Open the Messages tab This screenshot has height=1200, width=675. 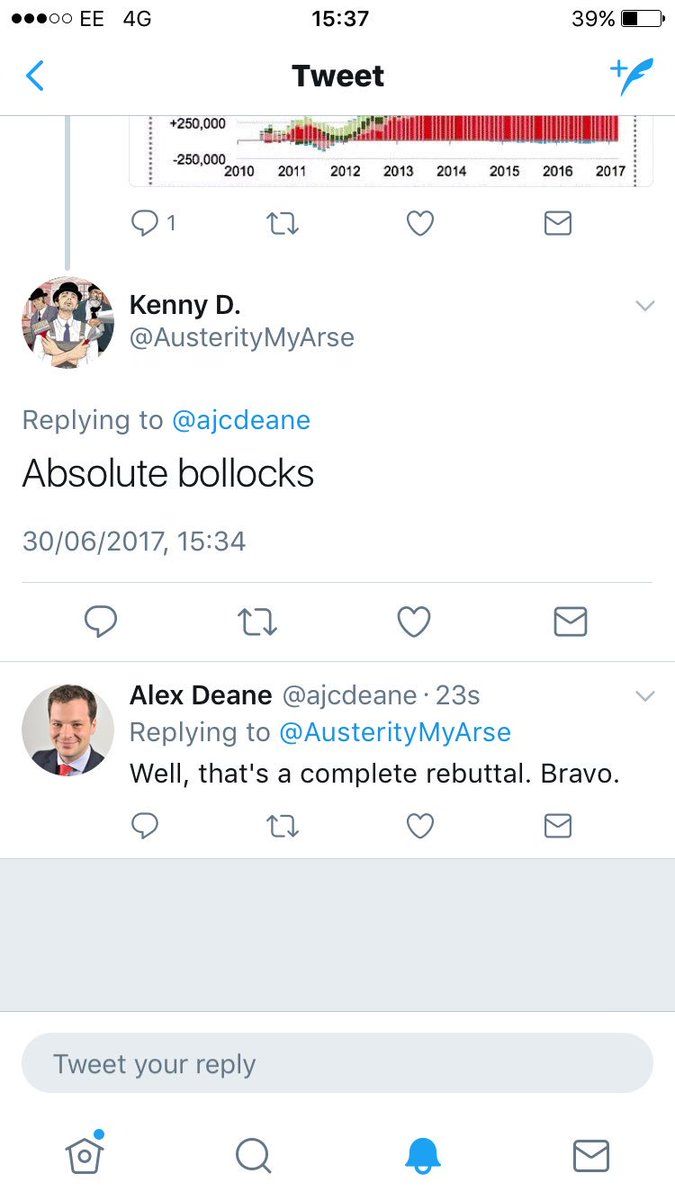591,1155
